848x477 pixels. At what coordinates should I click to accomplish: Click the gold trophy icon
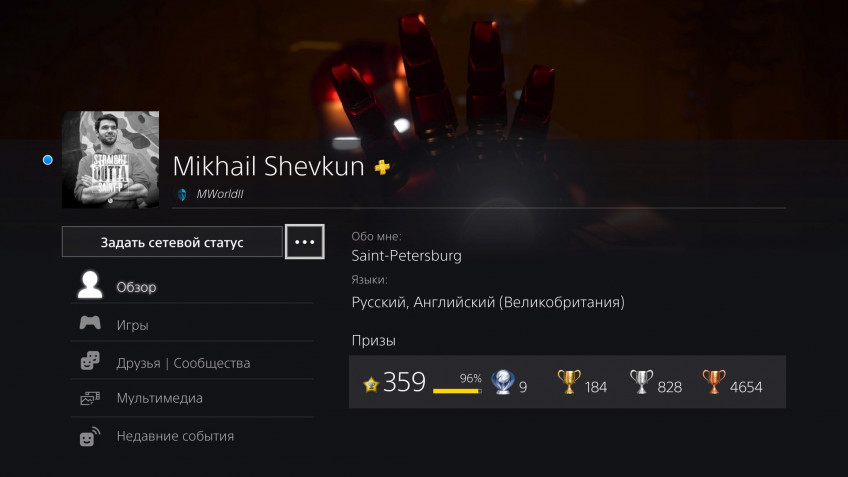[569, 382]
